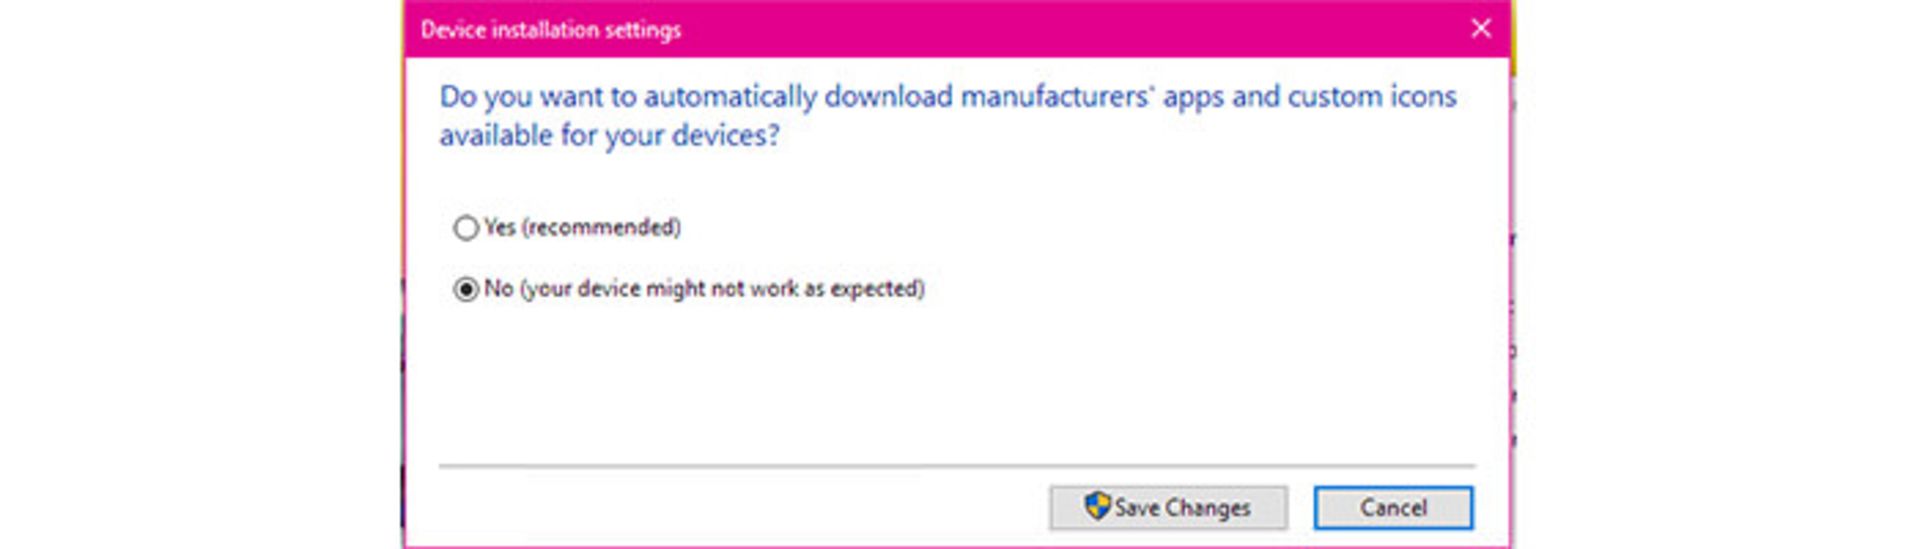Click the "Yes (recommended)" label text
This screenshot has height=549, width=1920.
[582, 227]
